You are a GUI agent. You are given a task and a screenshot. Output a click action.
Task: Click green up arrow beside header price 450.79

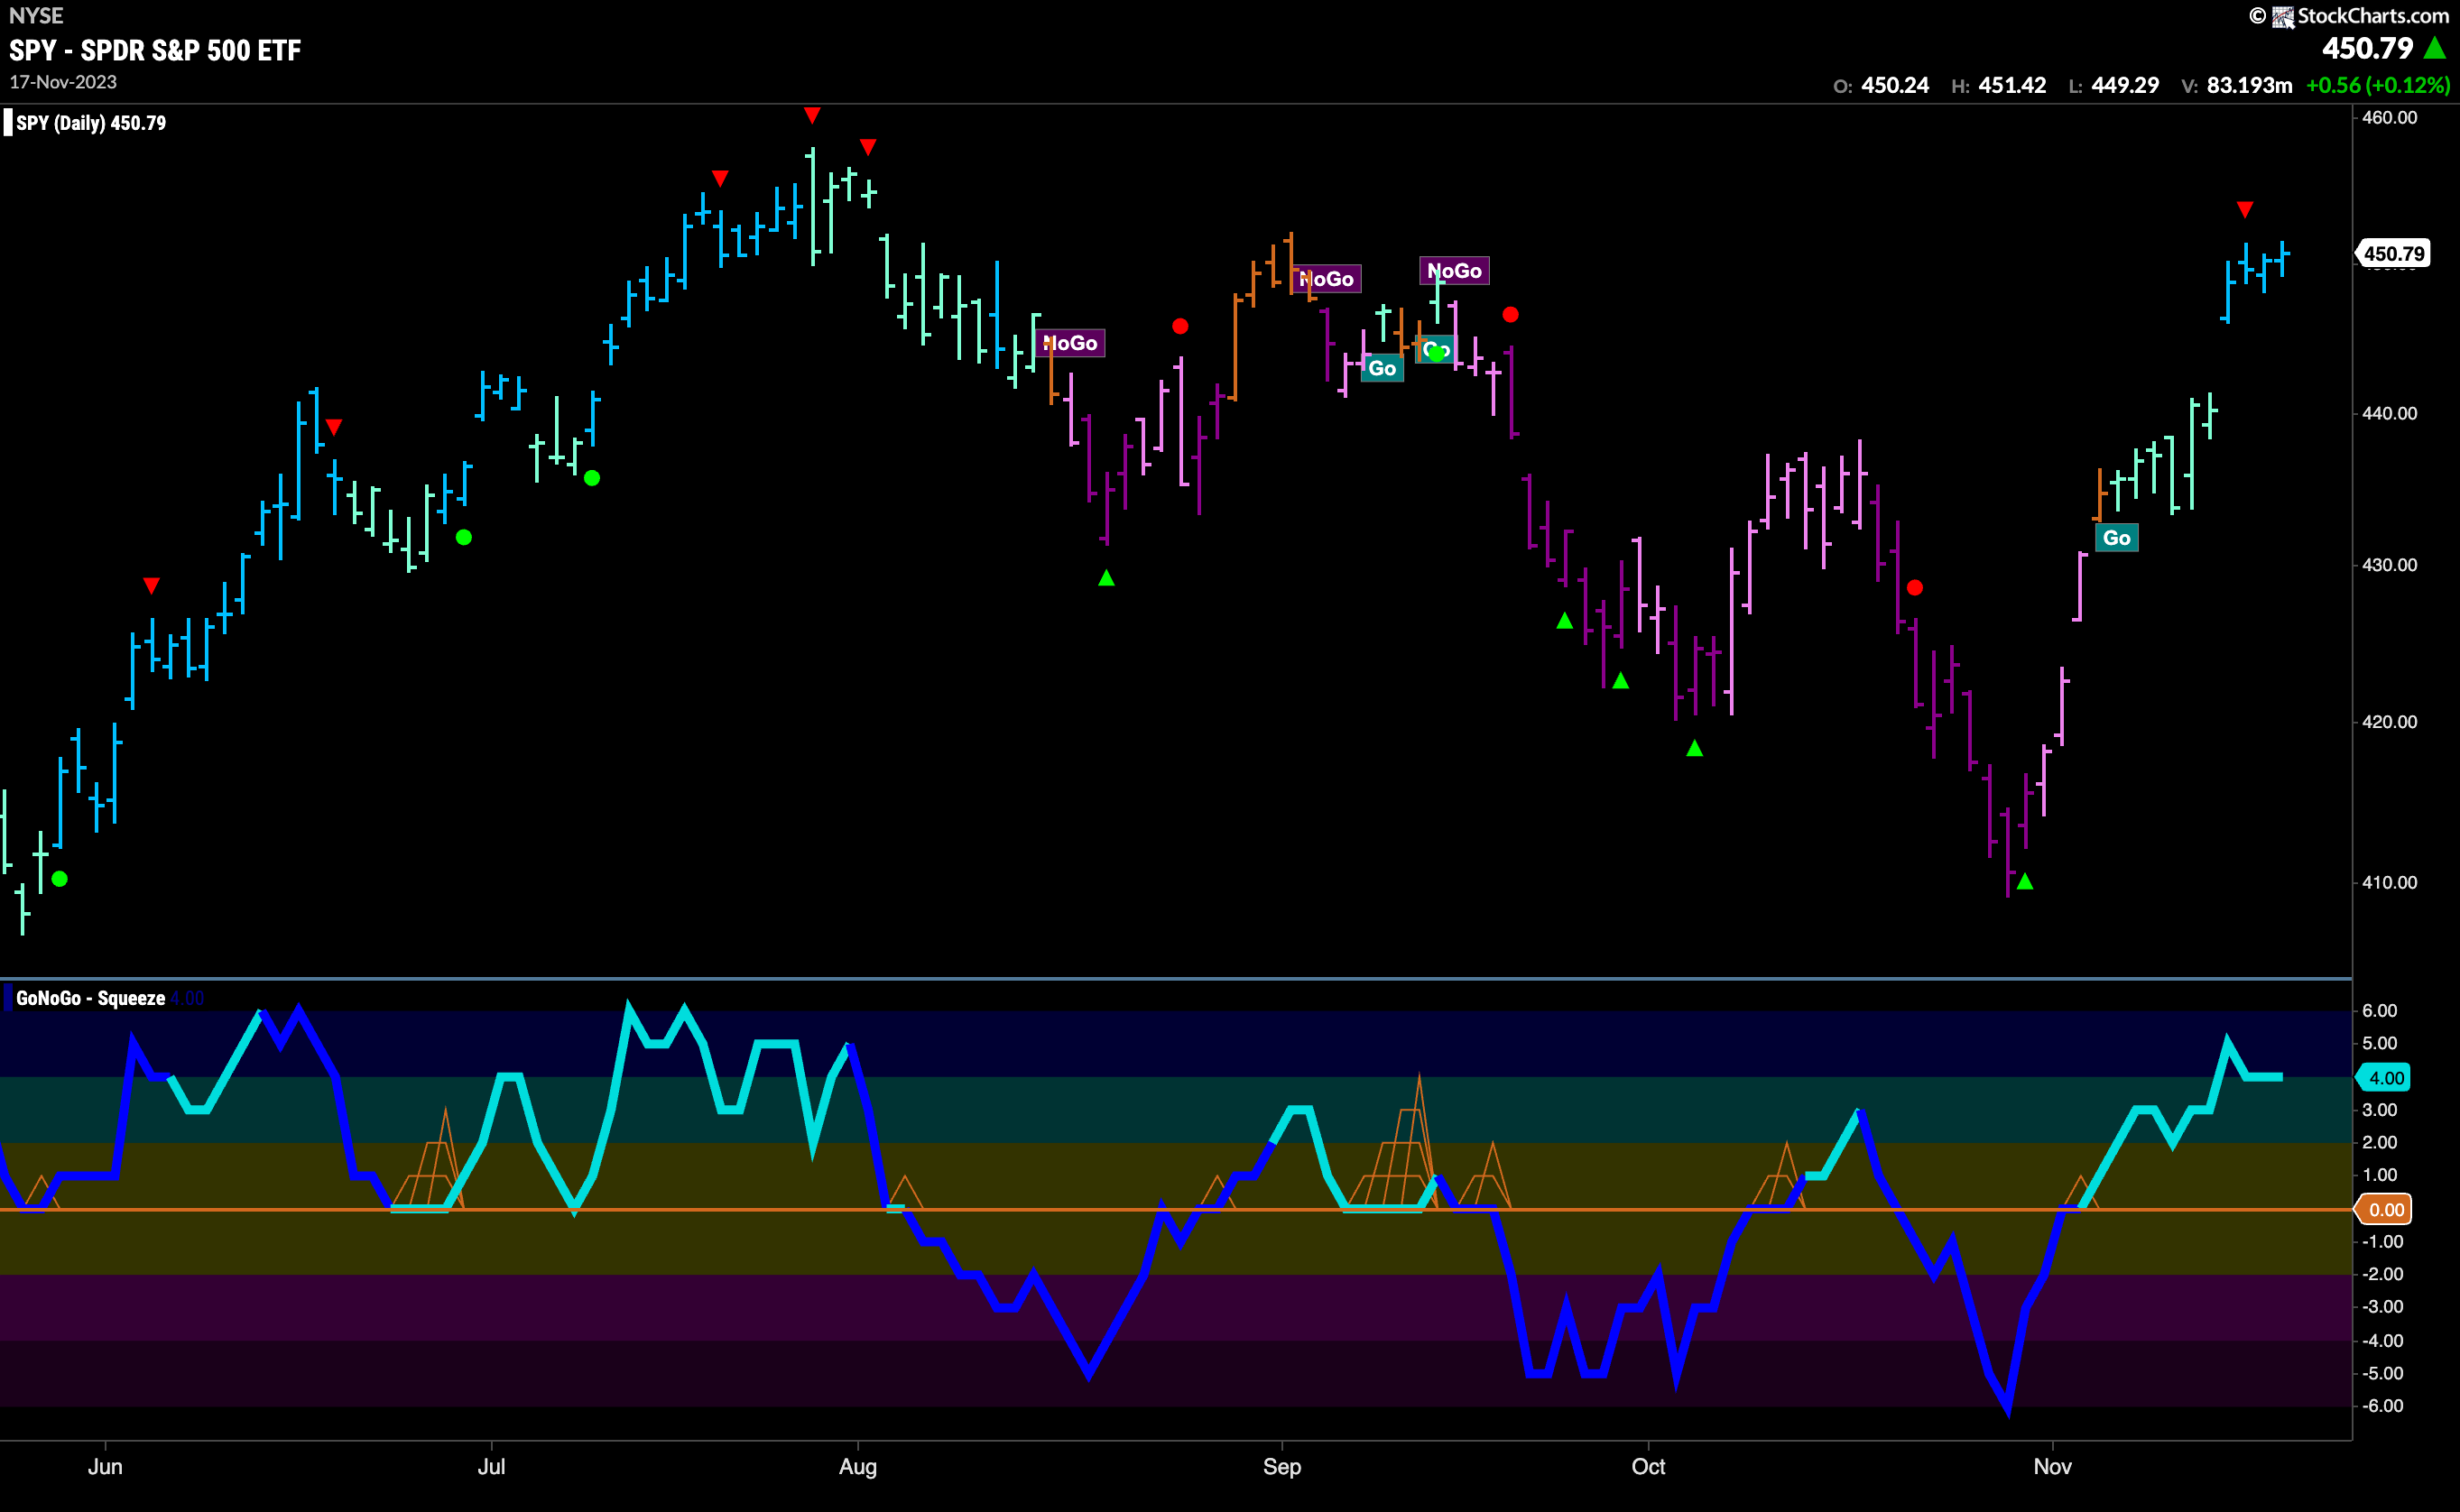click(x=2434, y=48)
